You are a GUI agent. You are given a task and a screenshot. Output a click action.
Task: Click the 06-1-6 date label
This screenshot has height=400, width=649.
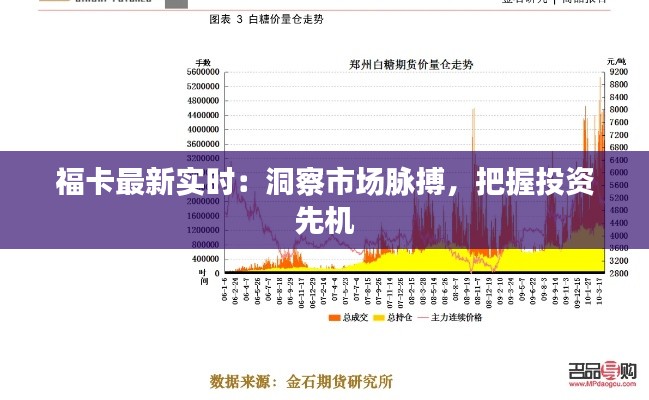tap(225, 289)
